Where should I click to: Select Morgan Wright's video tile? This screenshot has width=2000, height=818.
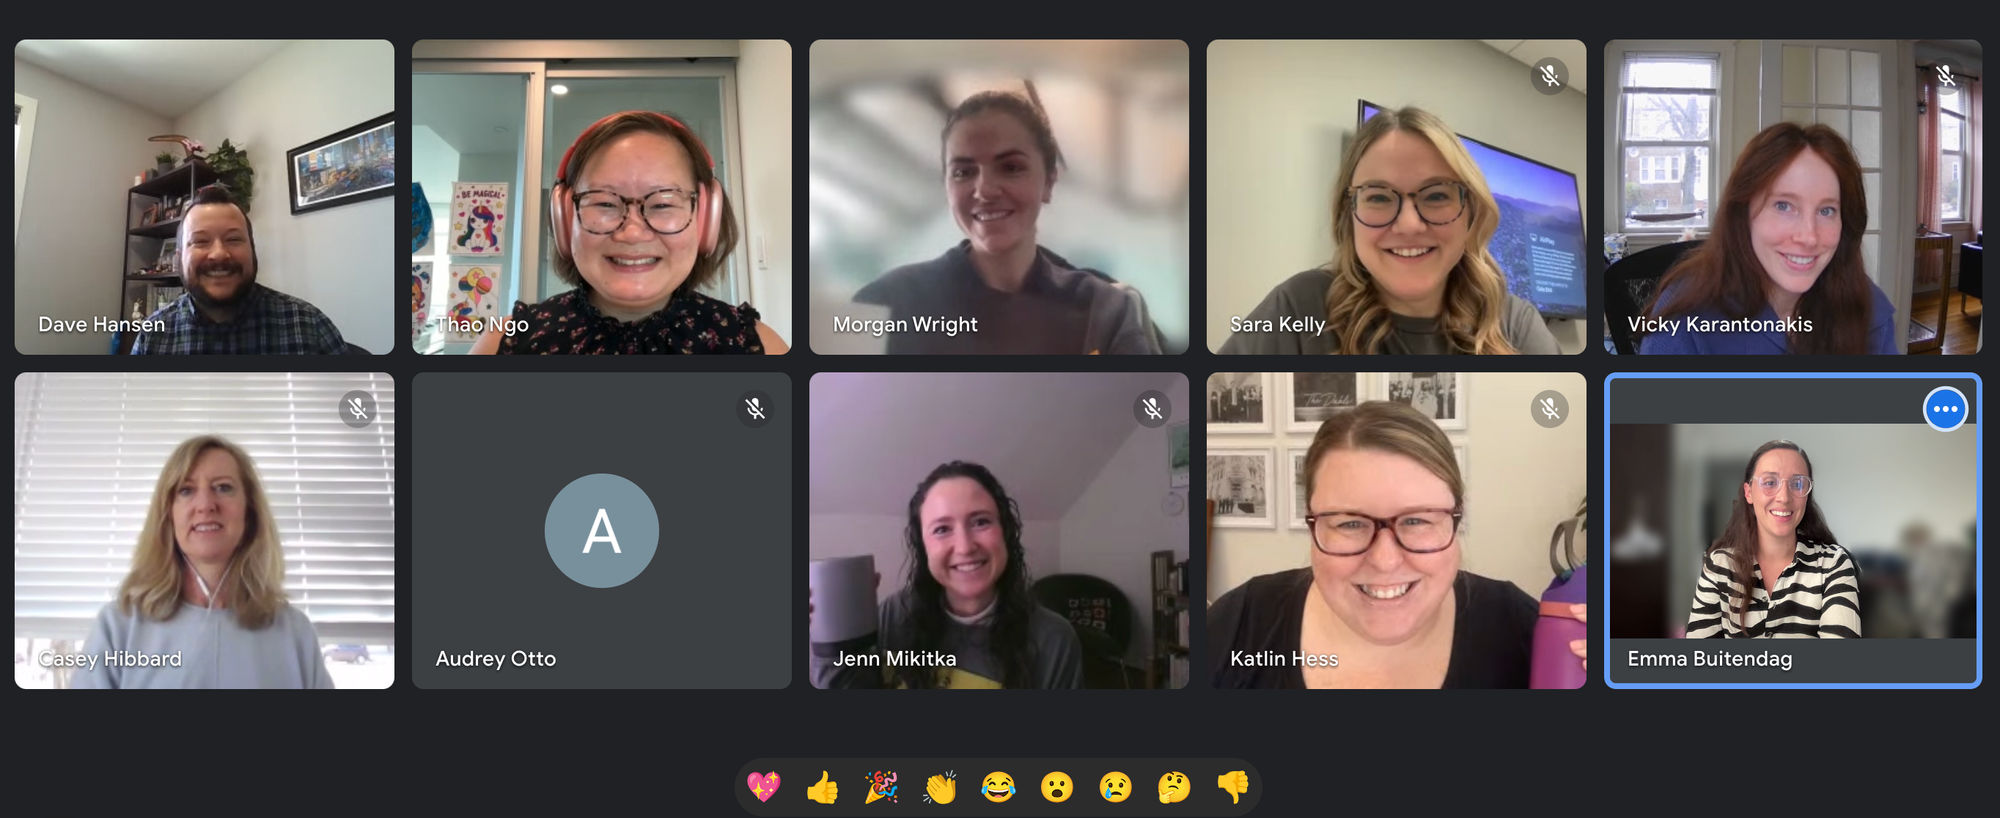pos(998,197)
